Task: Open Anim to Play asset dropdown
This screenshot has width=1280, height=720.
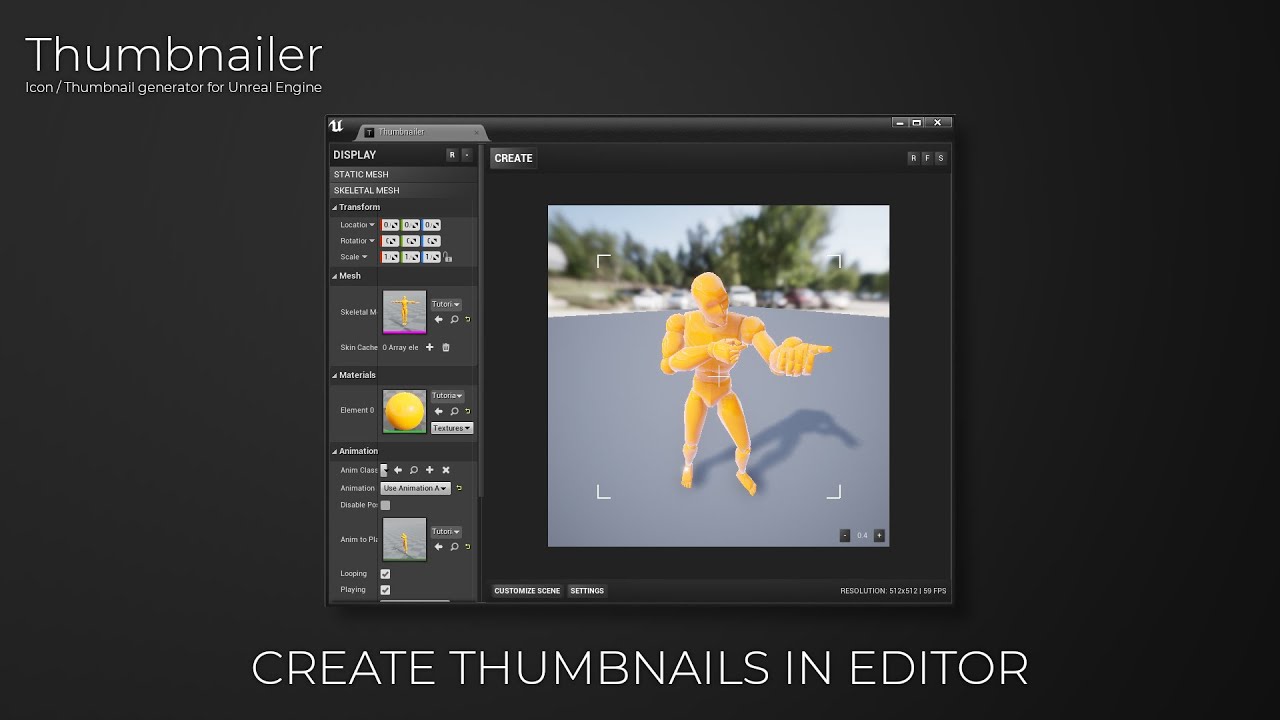Action: pos(446,532)
